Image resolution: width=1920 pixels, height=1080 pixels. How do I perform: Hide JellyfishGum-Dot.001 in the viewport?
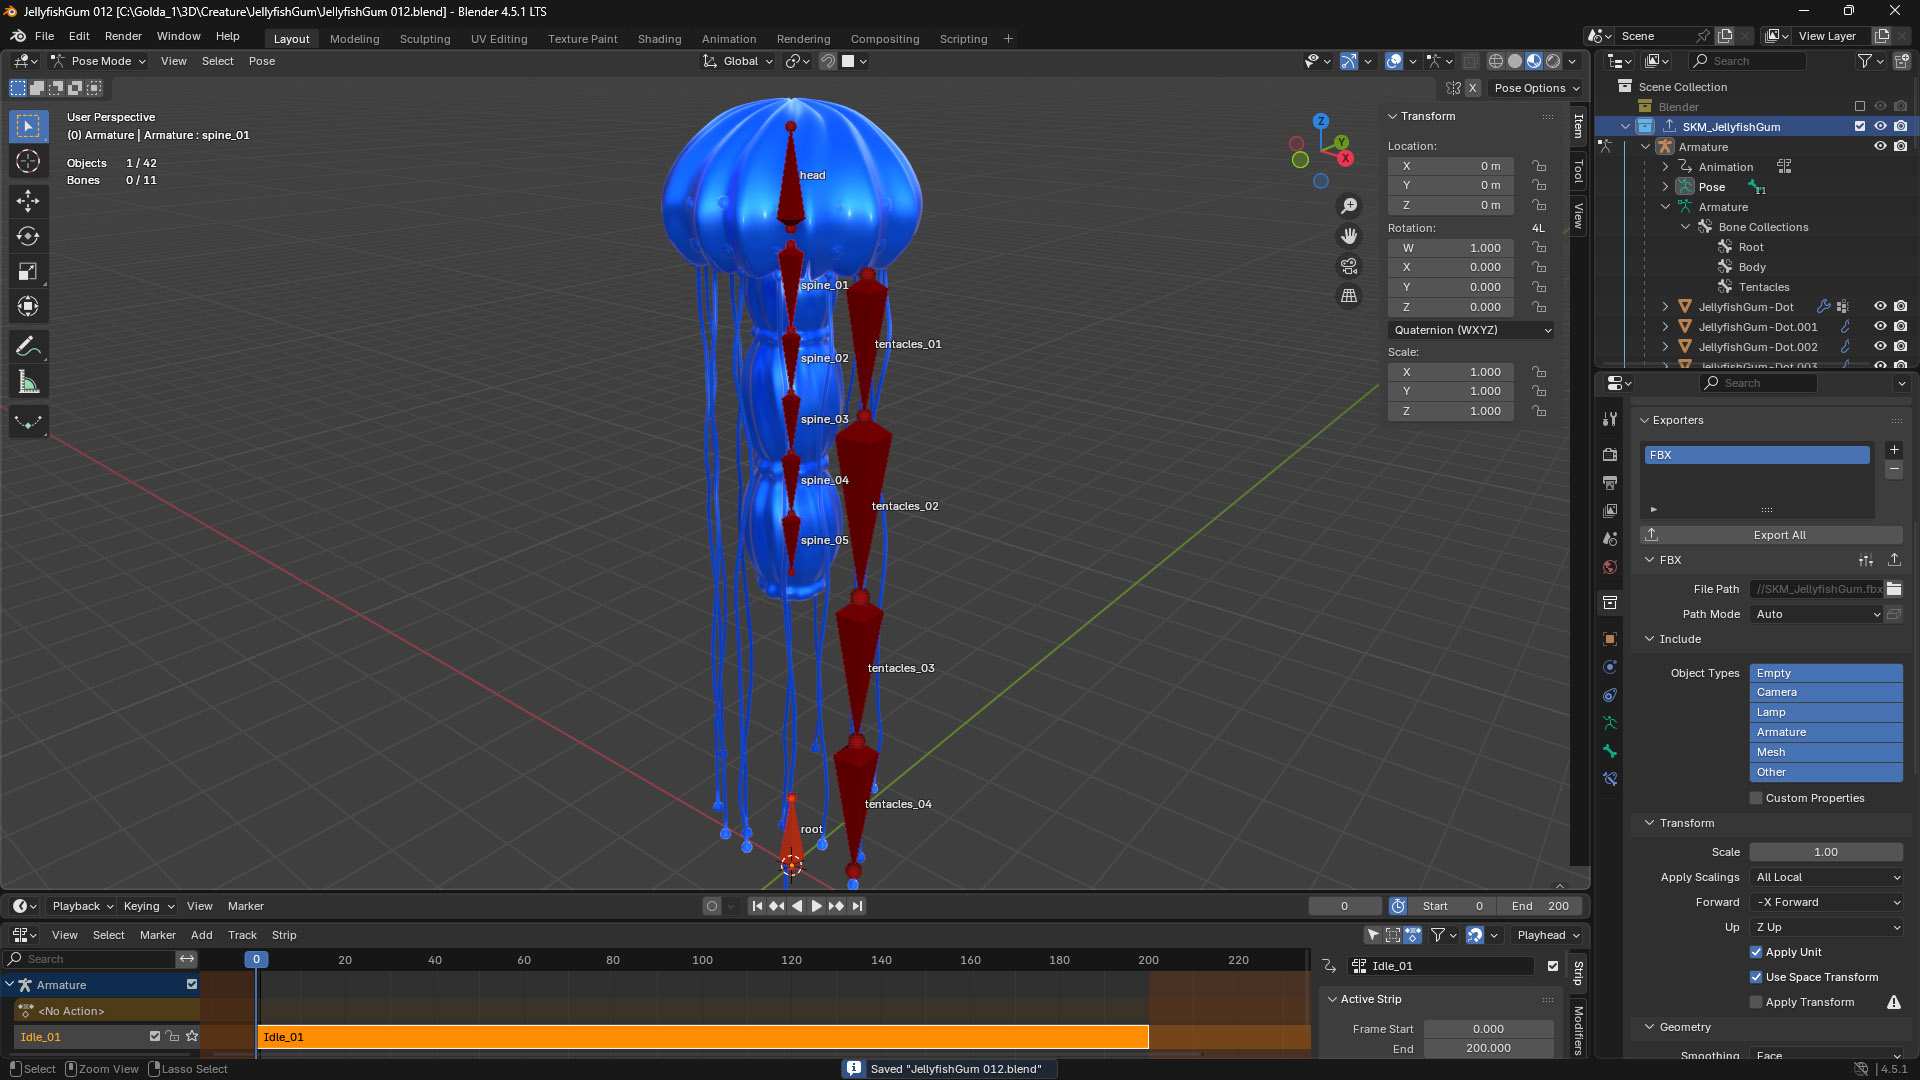[x=1881, y=326]
